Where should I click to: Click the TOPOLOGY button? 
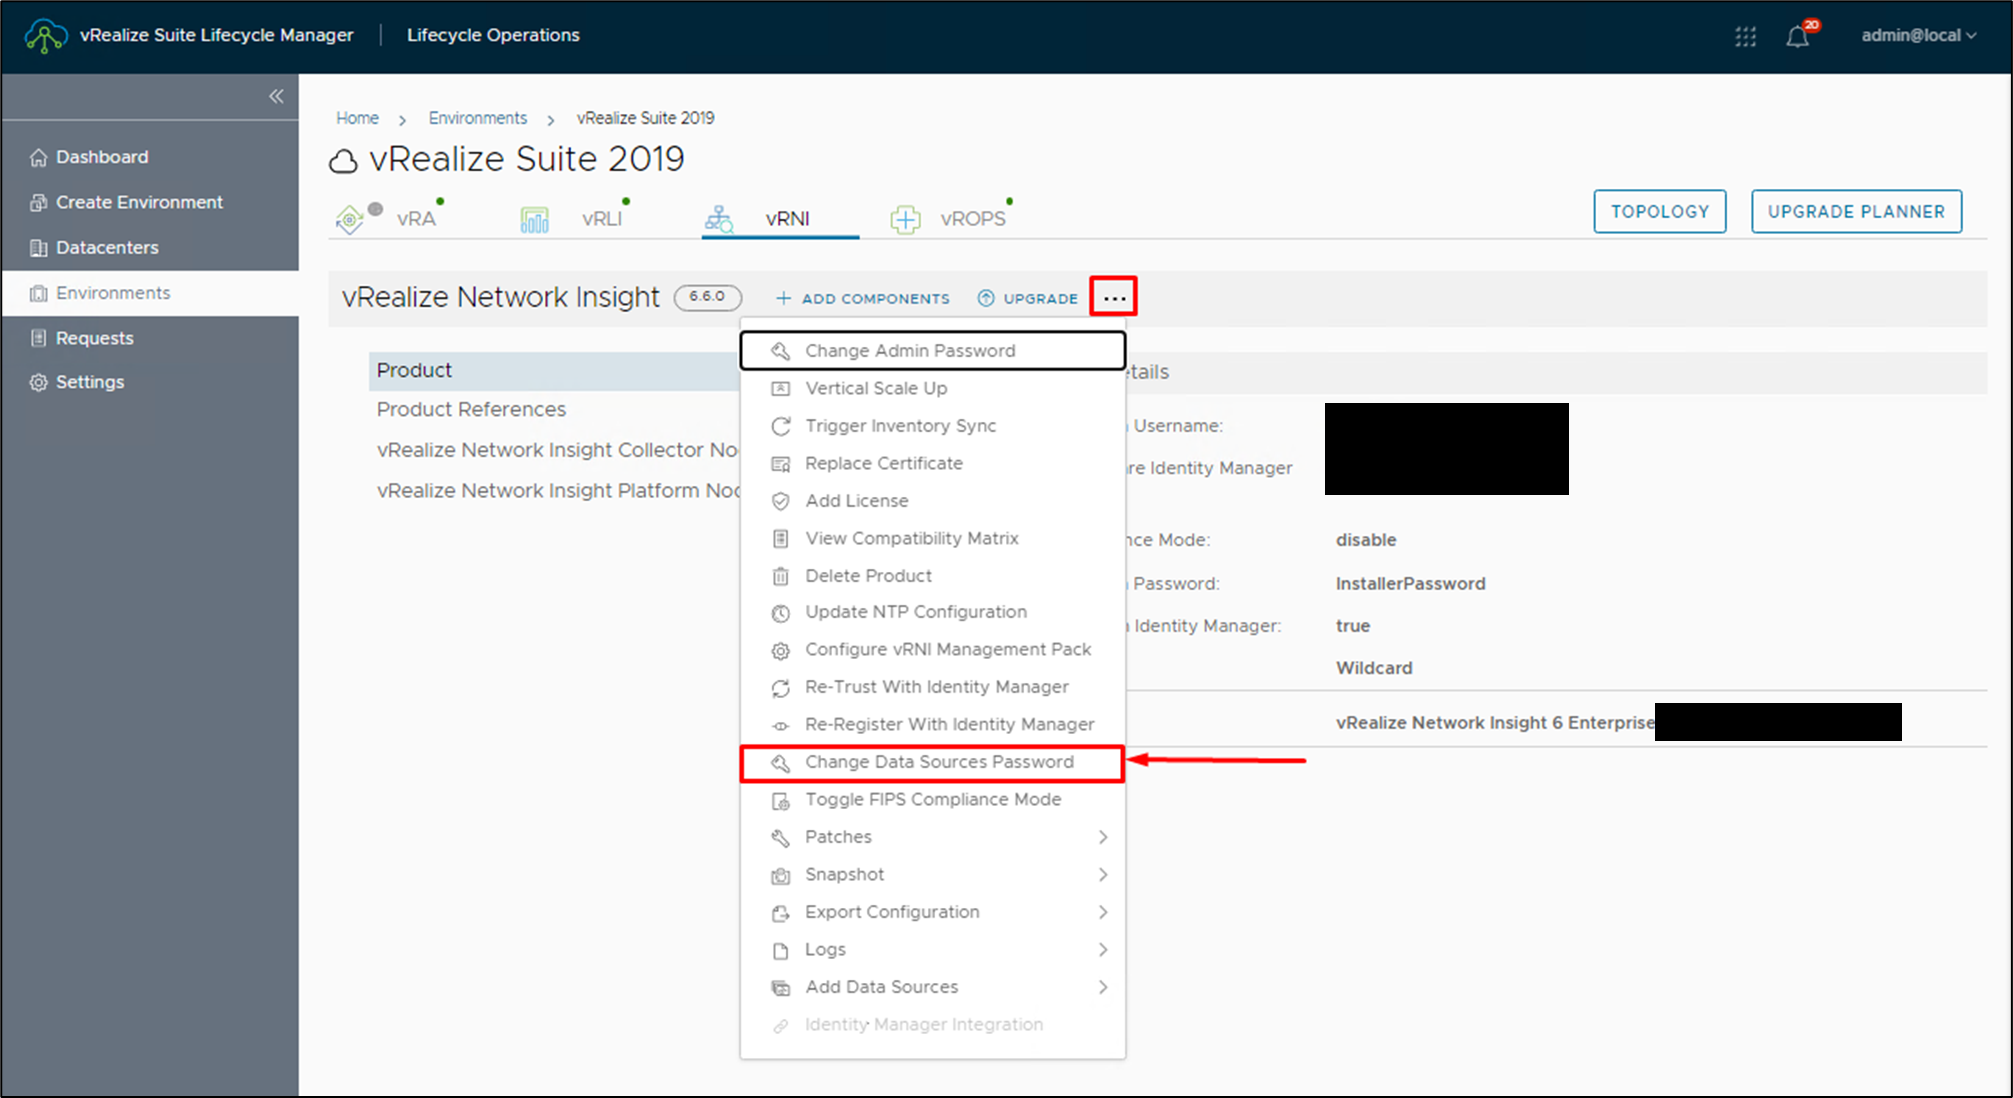point(1660,212)
